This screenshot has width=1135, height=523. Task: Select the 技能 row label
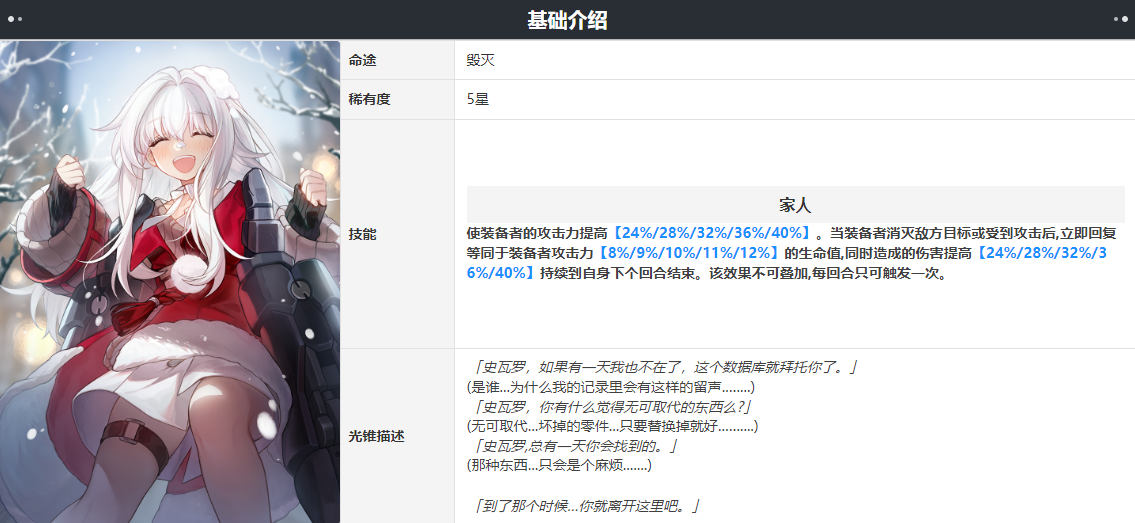[x=362, y=234]
